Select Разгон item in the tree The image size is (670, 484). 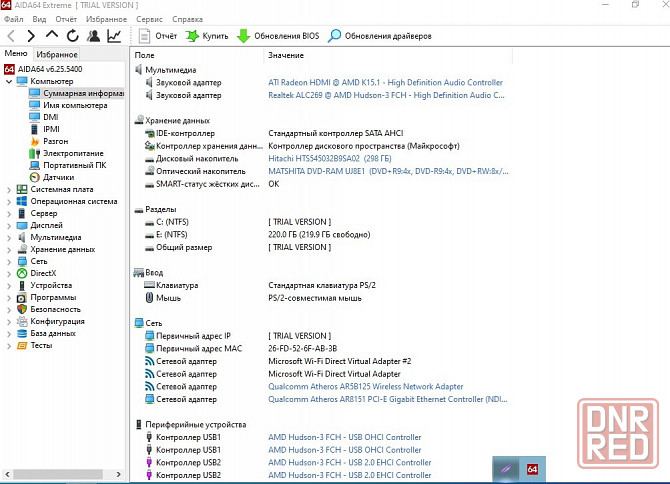(x=55, y=141)
